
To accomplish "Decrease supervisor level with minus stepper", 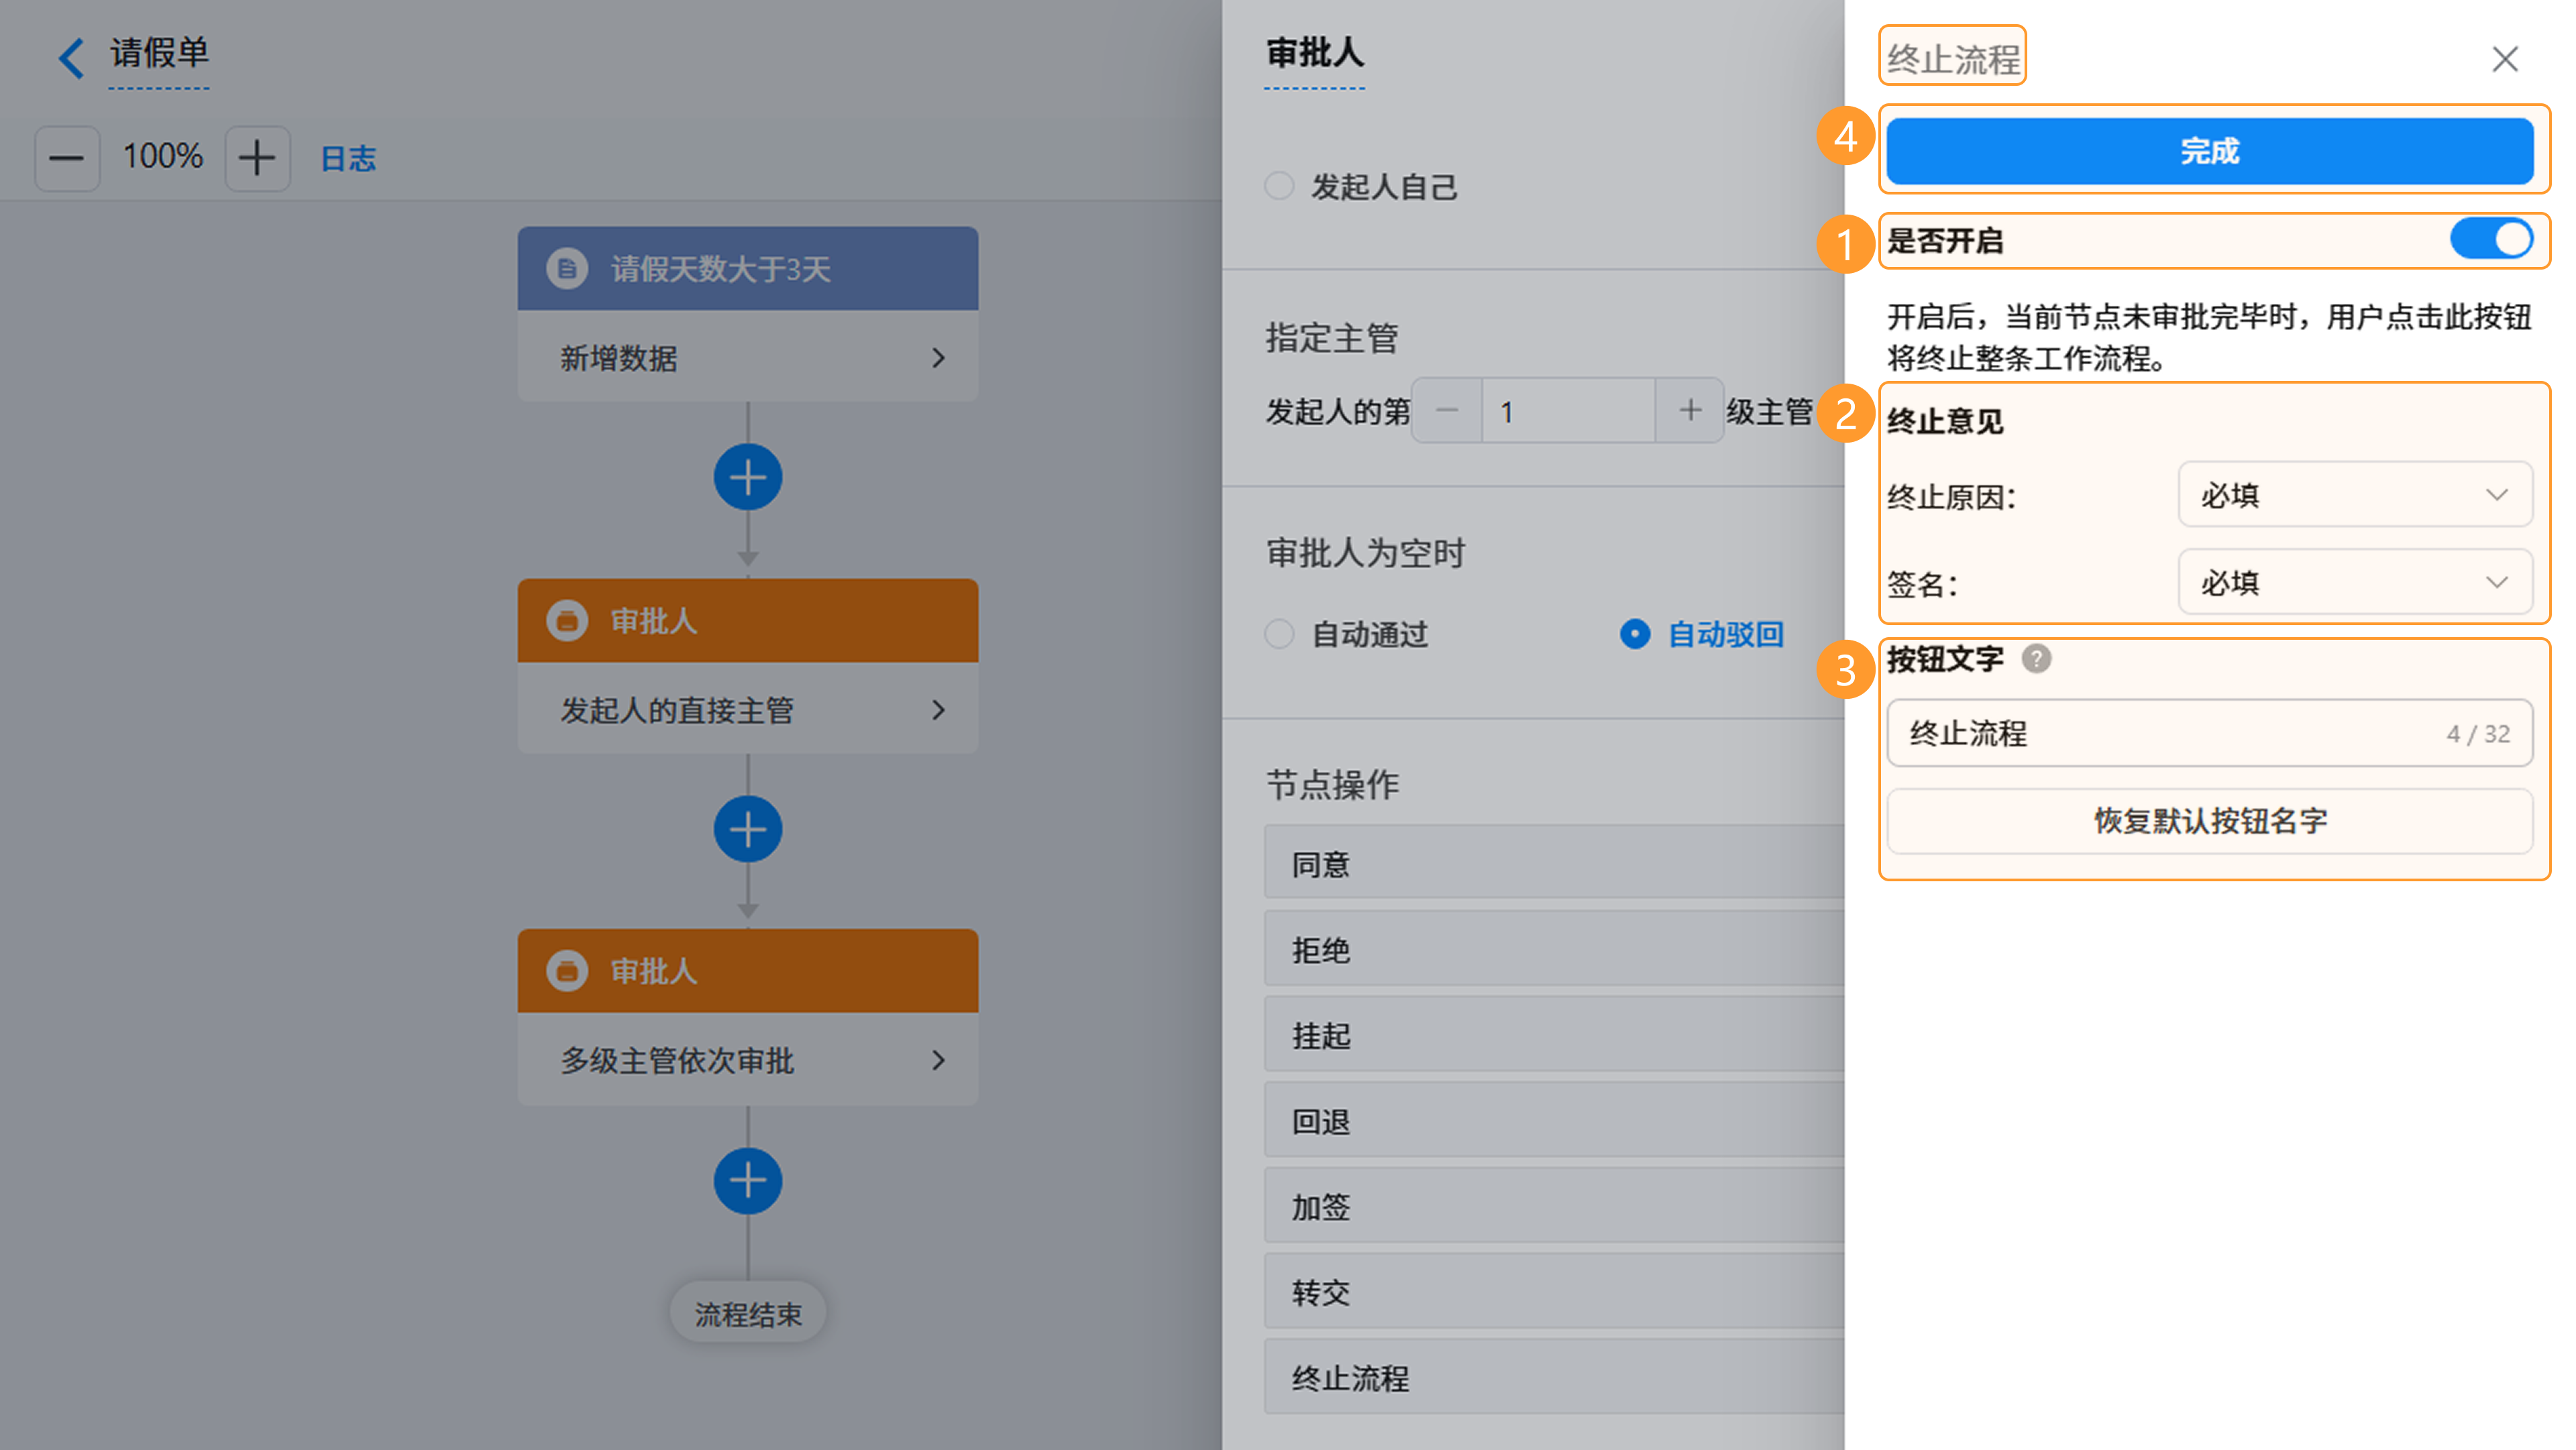I will (1447, 410).
